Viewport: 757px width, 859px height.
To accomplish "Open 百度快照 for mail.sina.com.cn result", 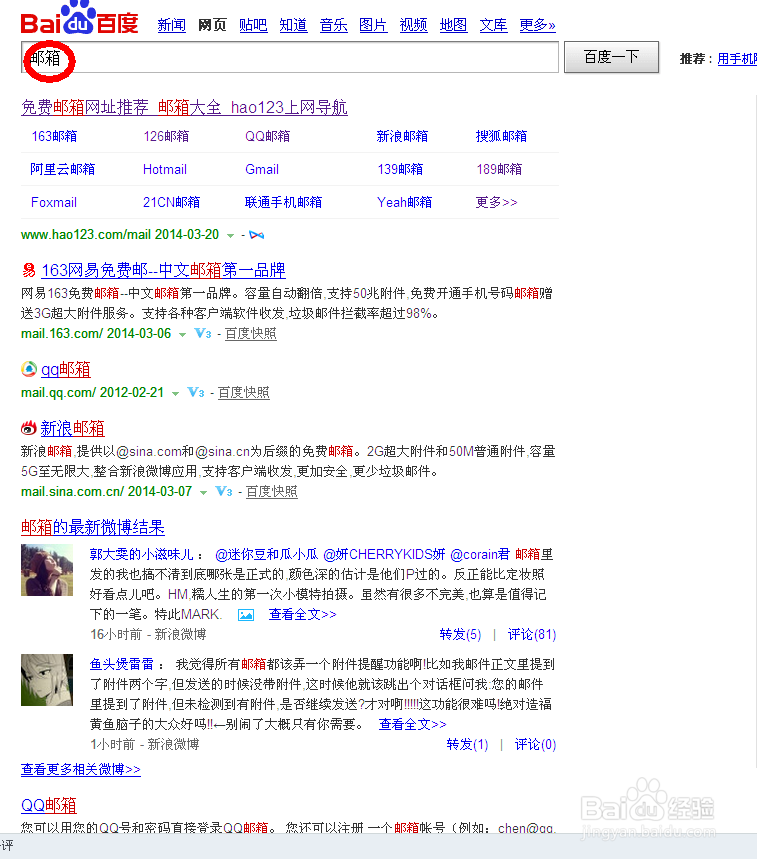I will click(272, 492).
